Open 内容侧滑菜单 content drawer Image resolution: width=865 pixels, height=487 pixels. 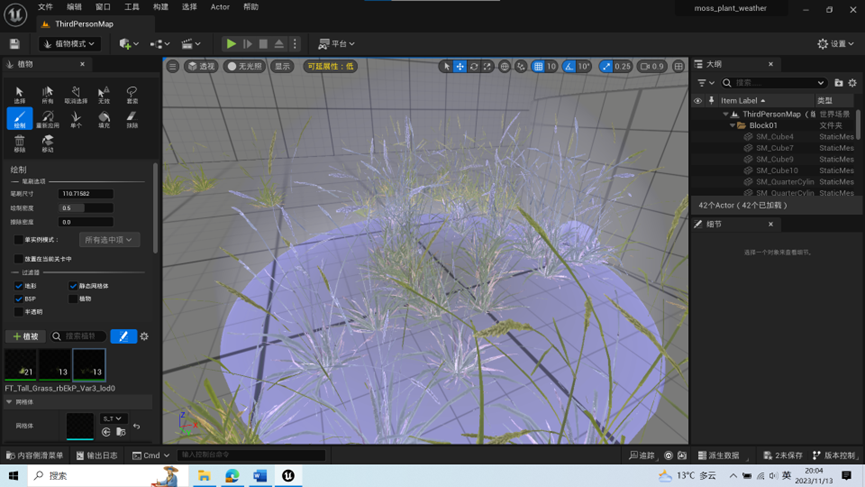point(34,455)
